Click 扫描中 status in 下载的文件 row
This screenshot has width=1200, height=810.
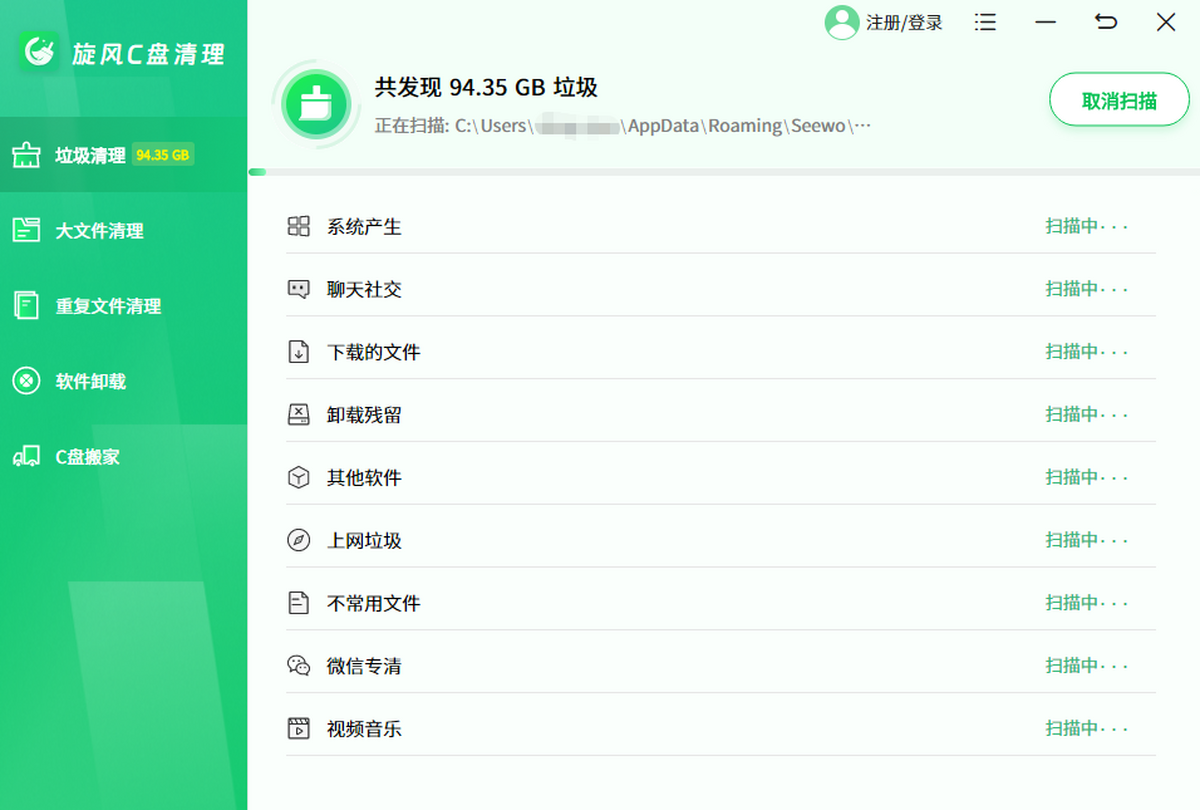(x=1087, y=352)
